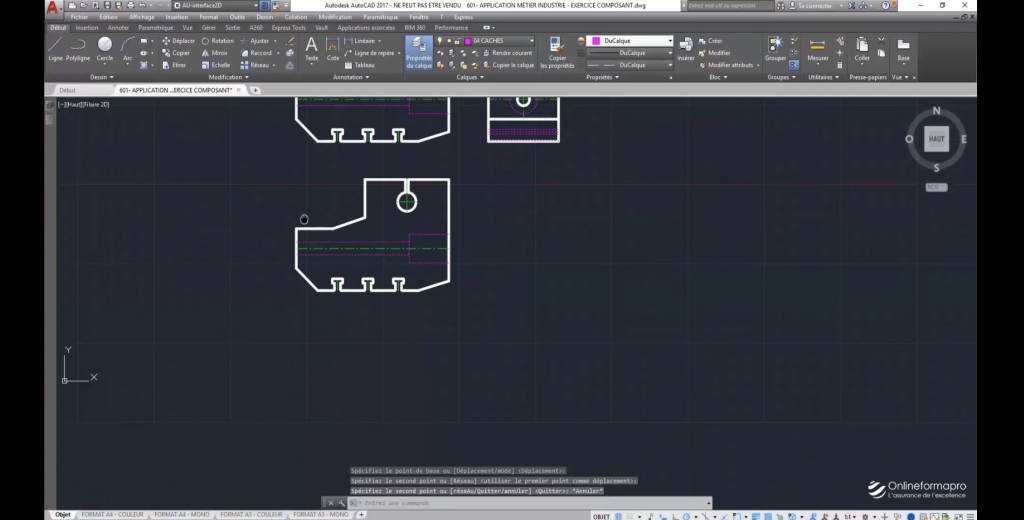Screen dimensions: 1024x520
Task: Insert a Tableau from Annotation panel
Action: tap(360, 65)
